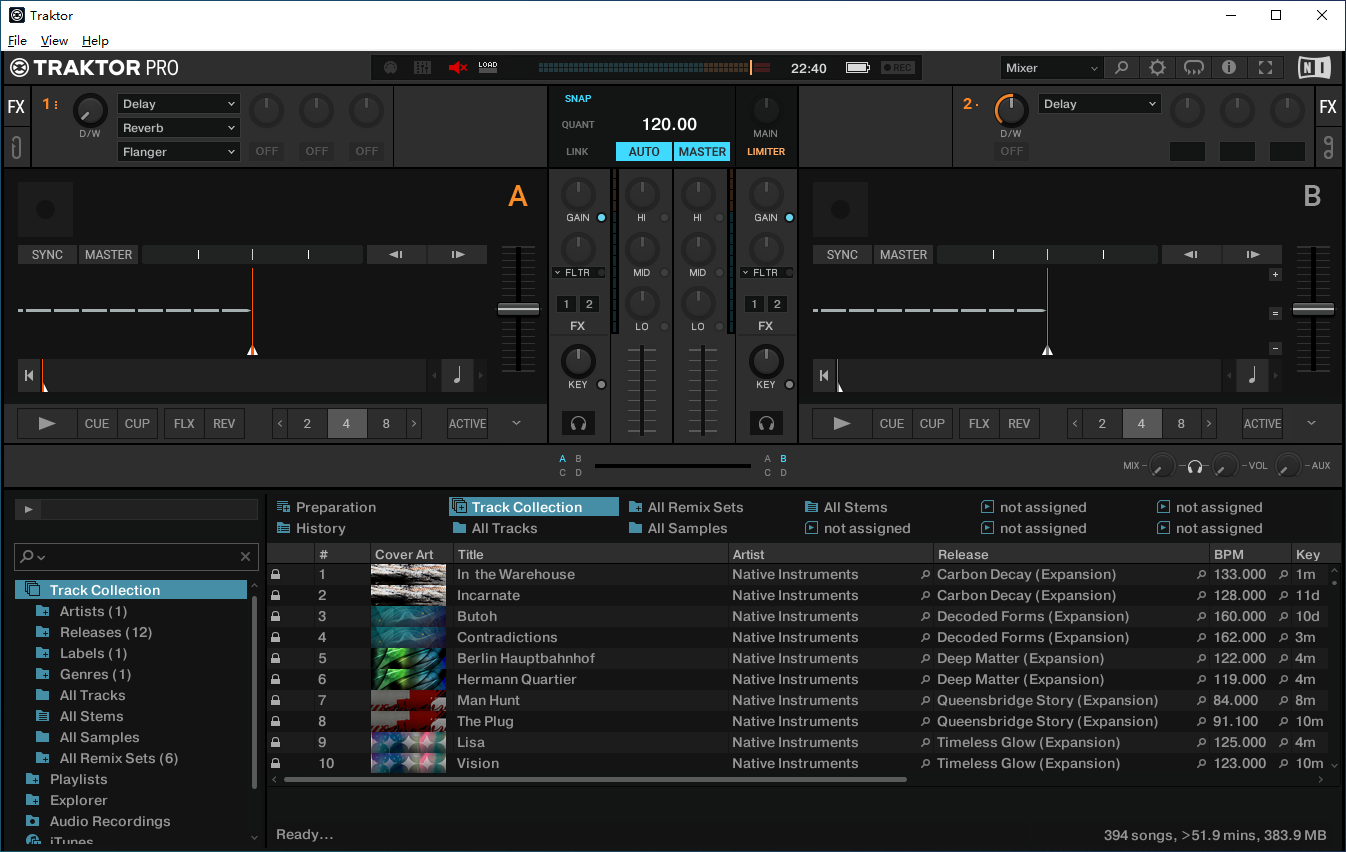Open the Reverb effect dropdown

click(x=179, y=128)
